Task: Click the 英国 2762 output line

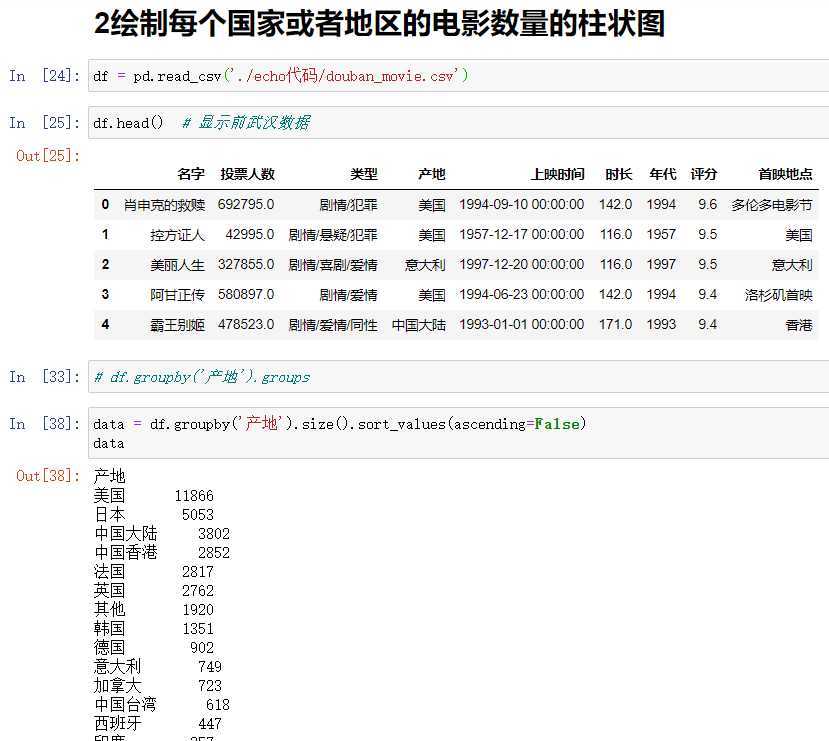Action: click(x=154, y=590)
